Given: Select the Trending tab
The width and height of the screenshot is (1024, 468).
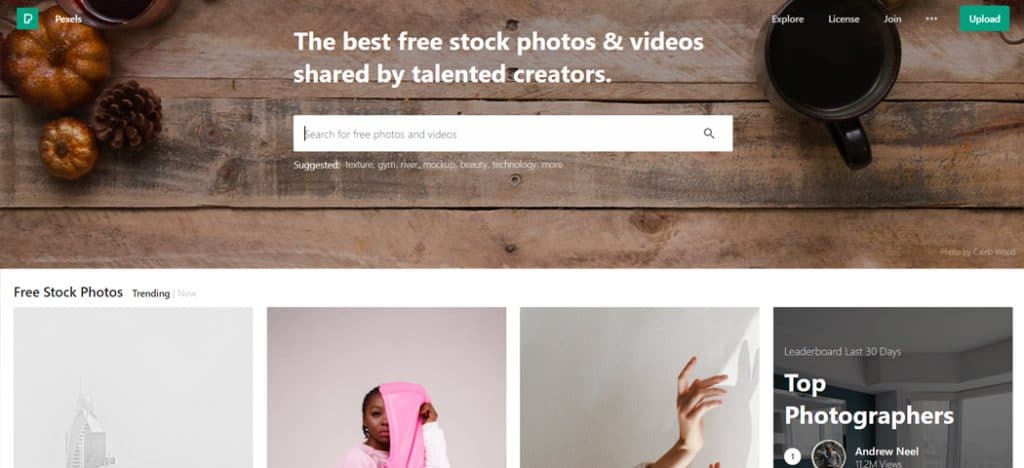Looking at the screenshot, I should (x=151, y=294).
